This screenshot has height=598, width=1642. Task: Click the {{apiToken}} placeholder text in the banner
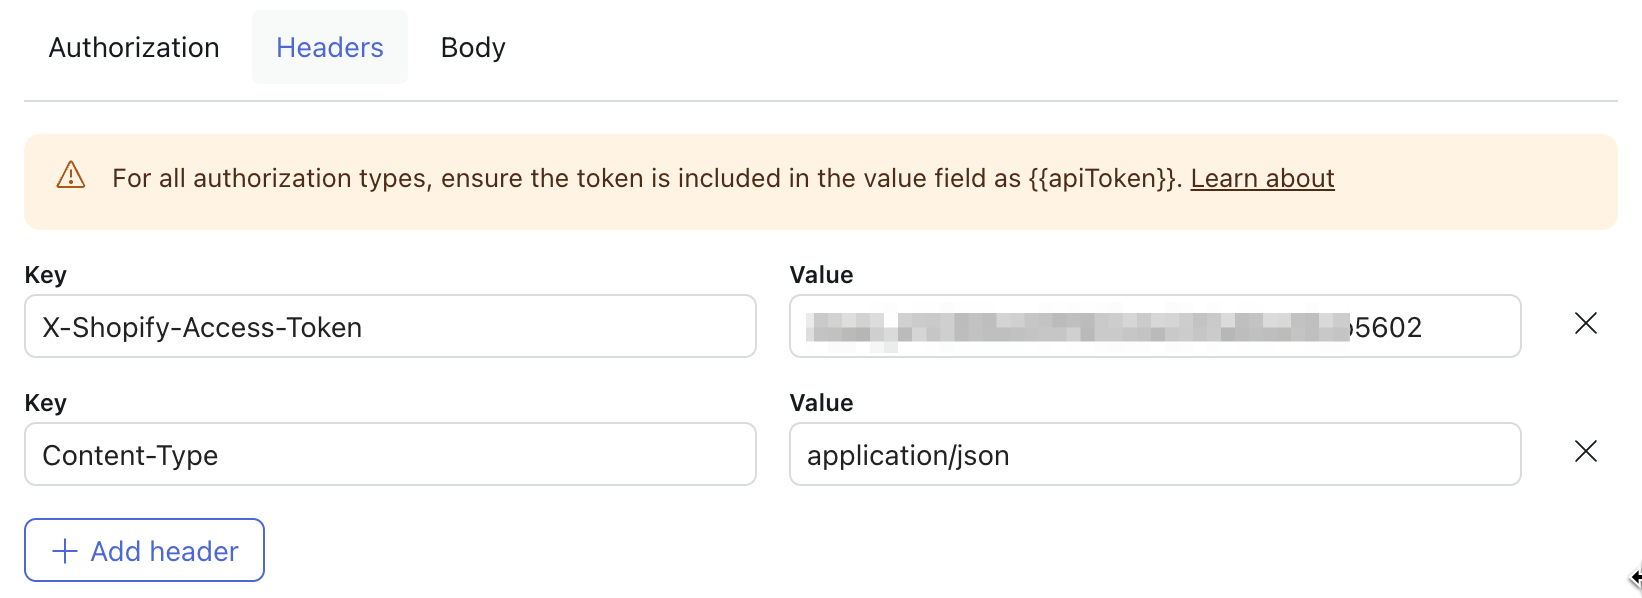1104,178
